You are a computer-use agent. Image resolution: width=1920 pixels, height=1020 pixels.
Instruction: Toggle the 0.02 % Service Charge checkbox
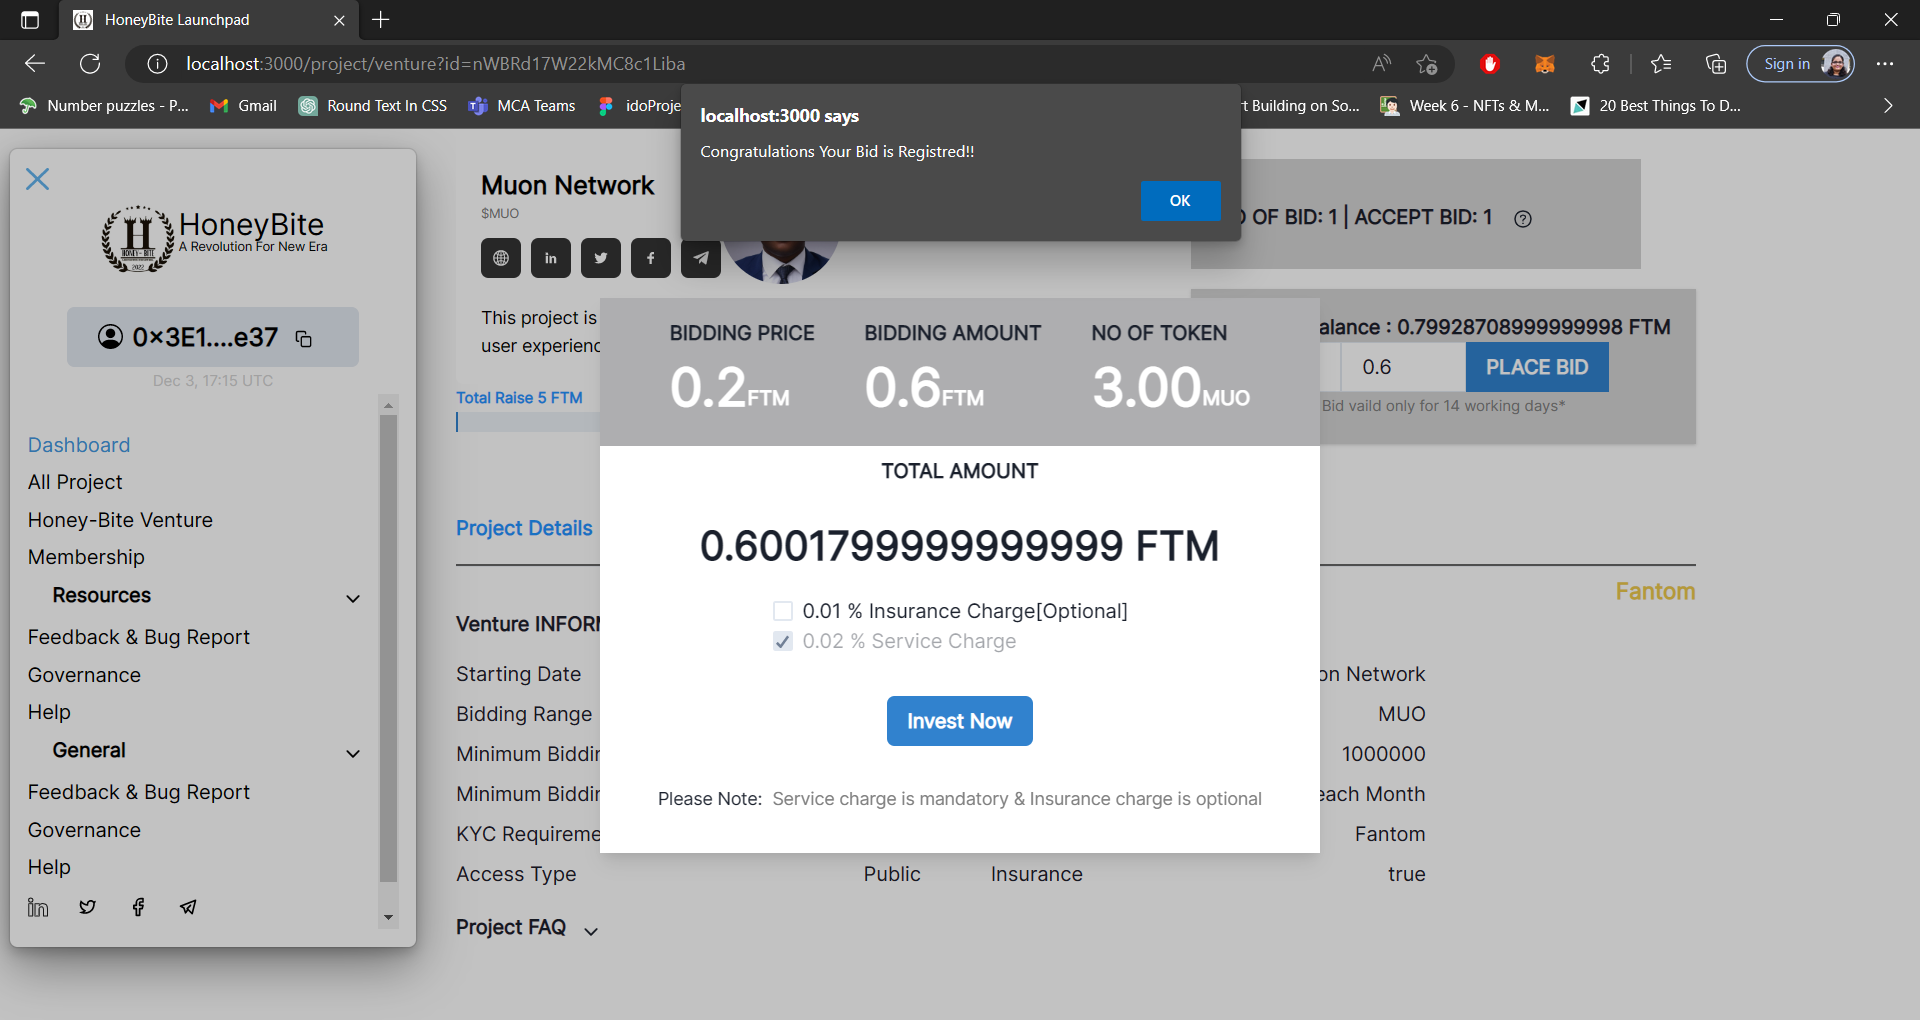point(783,641)
